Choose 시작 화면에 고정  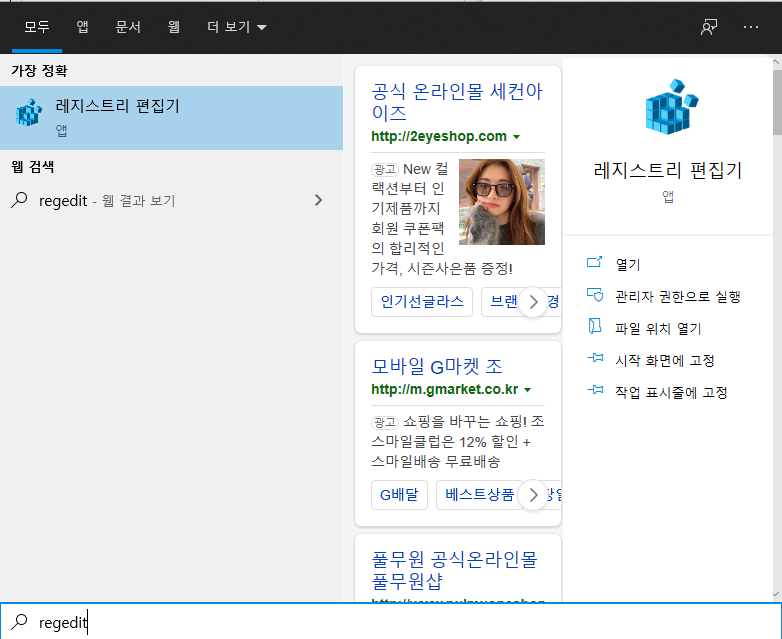point(664,360)
